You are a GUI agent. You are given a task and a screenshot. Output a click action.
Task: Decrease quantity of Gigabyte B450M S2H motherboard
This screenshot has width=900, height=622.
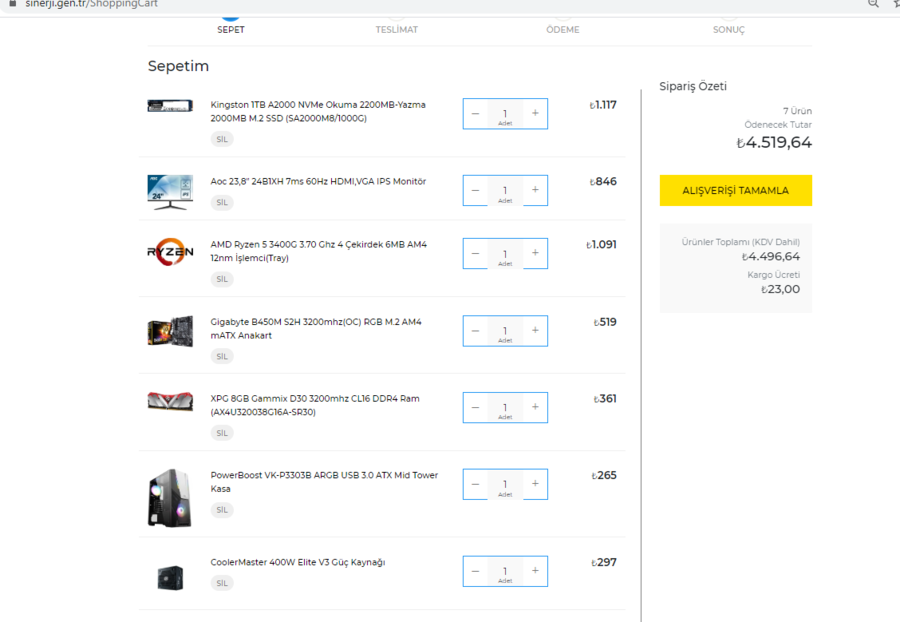[x=475, y=331]
